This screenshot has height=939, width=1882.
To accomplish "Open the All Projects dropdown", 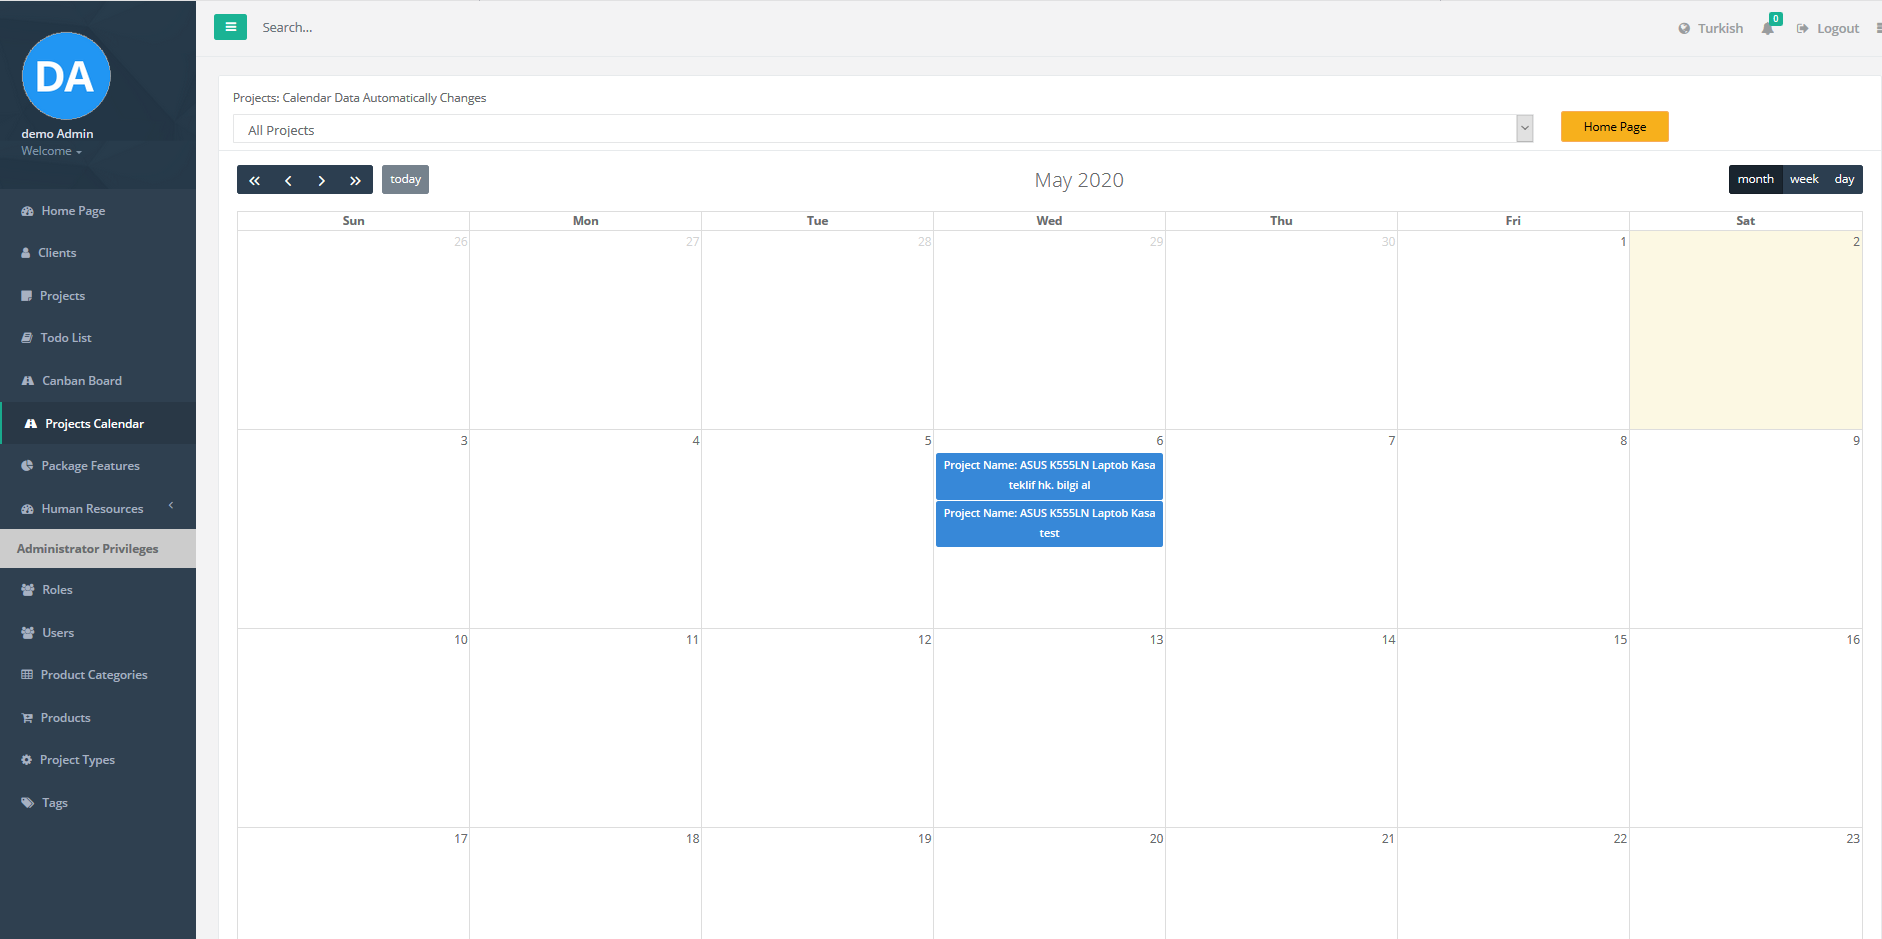I will tap(883, 129).
